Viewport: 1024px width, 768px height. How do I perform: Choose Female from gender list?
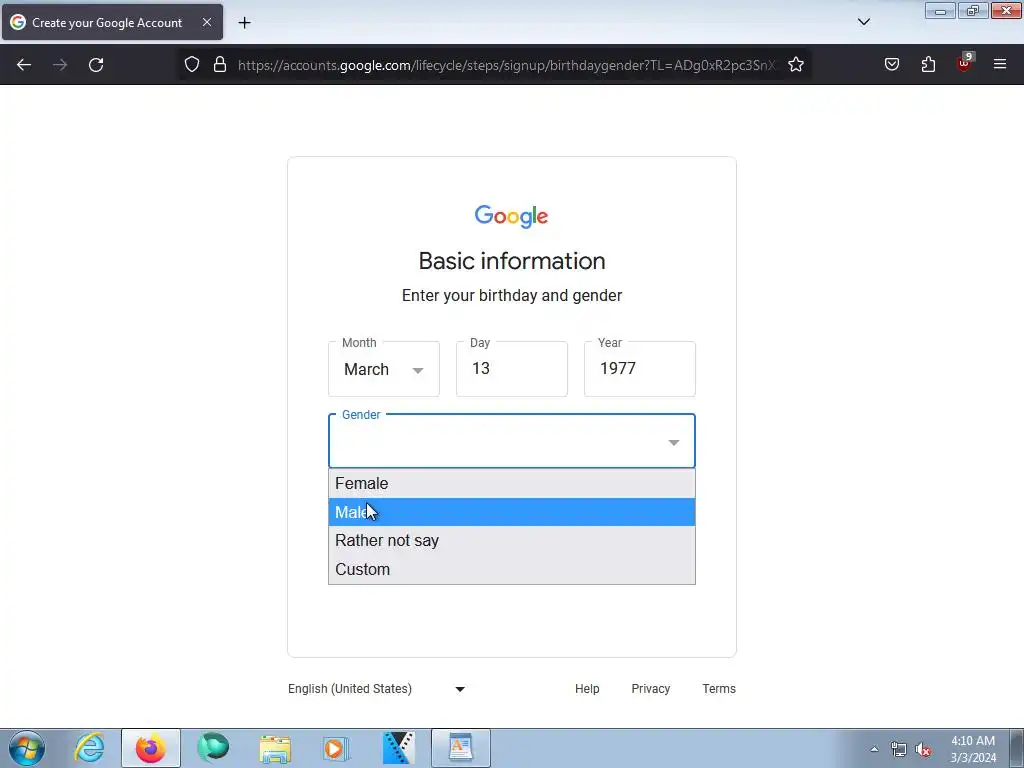click(x=512, y=484)
